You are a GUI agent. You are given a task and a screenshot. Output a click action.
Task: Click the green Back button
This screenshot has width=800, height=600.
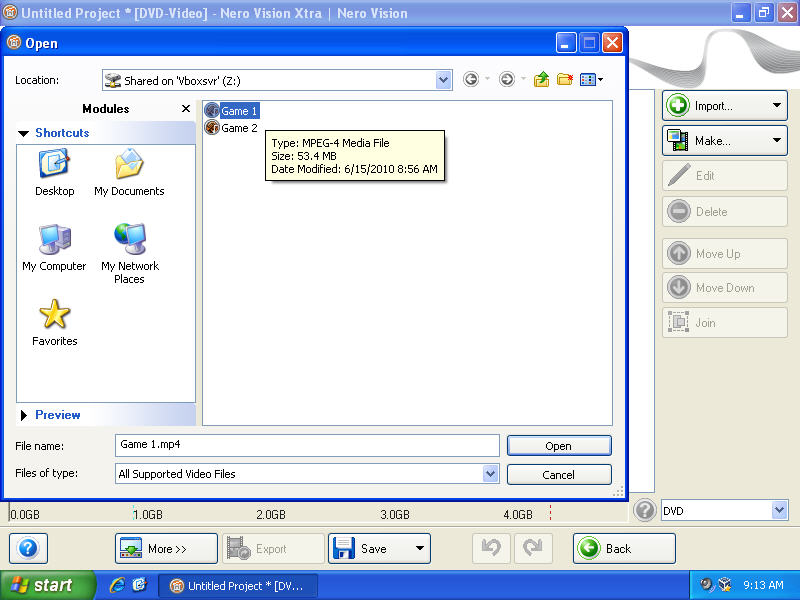(624, 548)
